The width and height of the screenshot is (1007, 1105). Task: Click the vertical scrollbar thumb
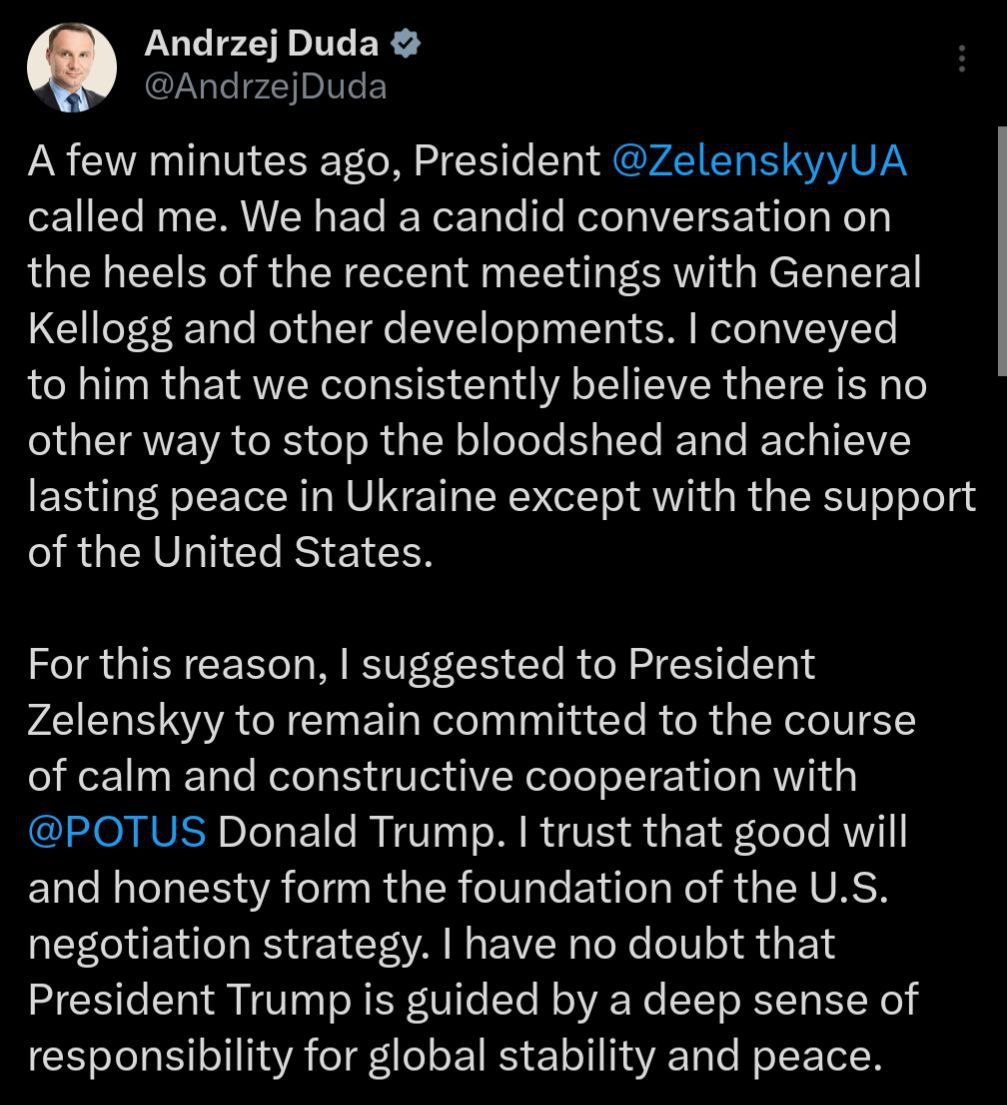tap(1001, 245)
